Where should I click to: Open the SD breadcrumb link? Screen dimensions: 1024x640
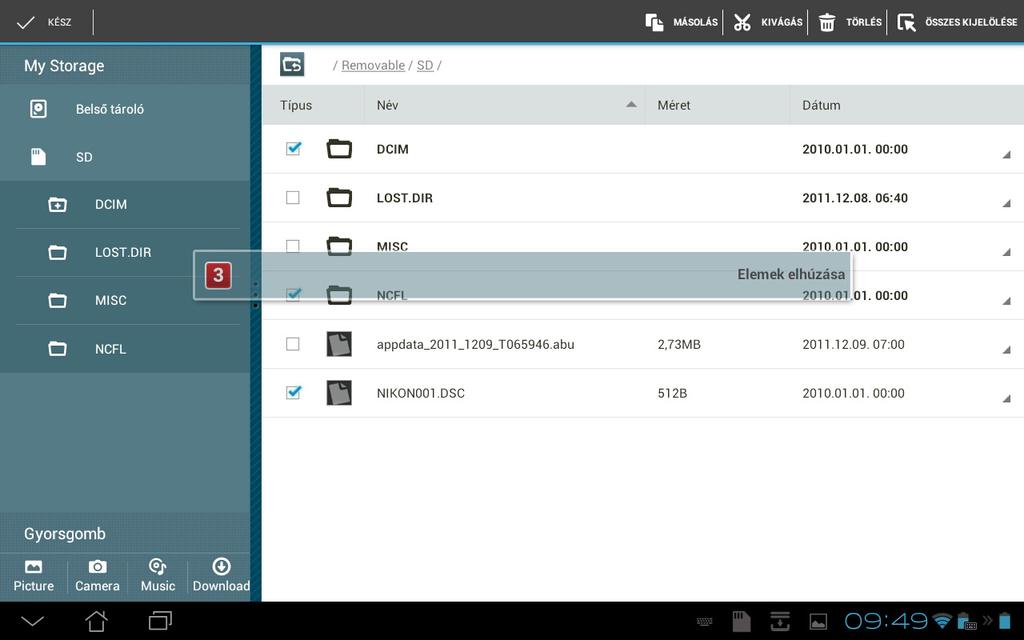pos(425,65)
